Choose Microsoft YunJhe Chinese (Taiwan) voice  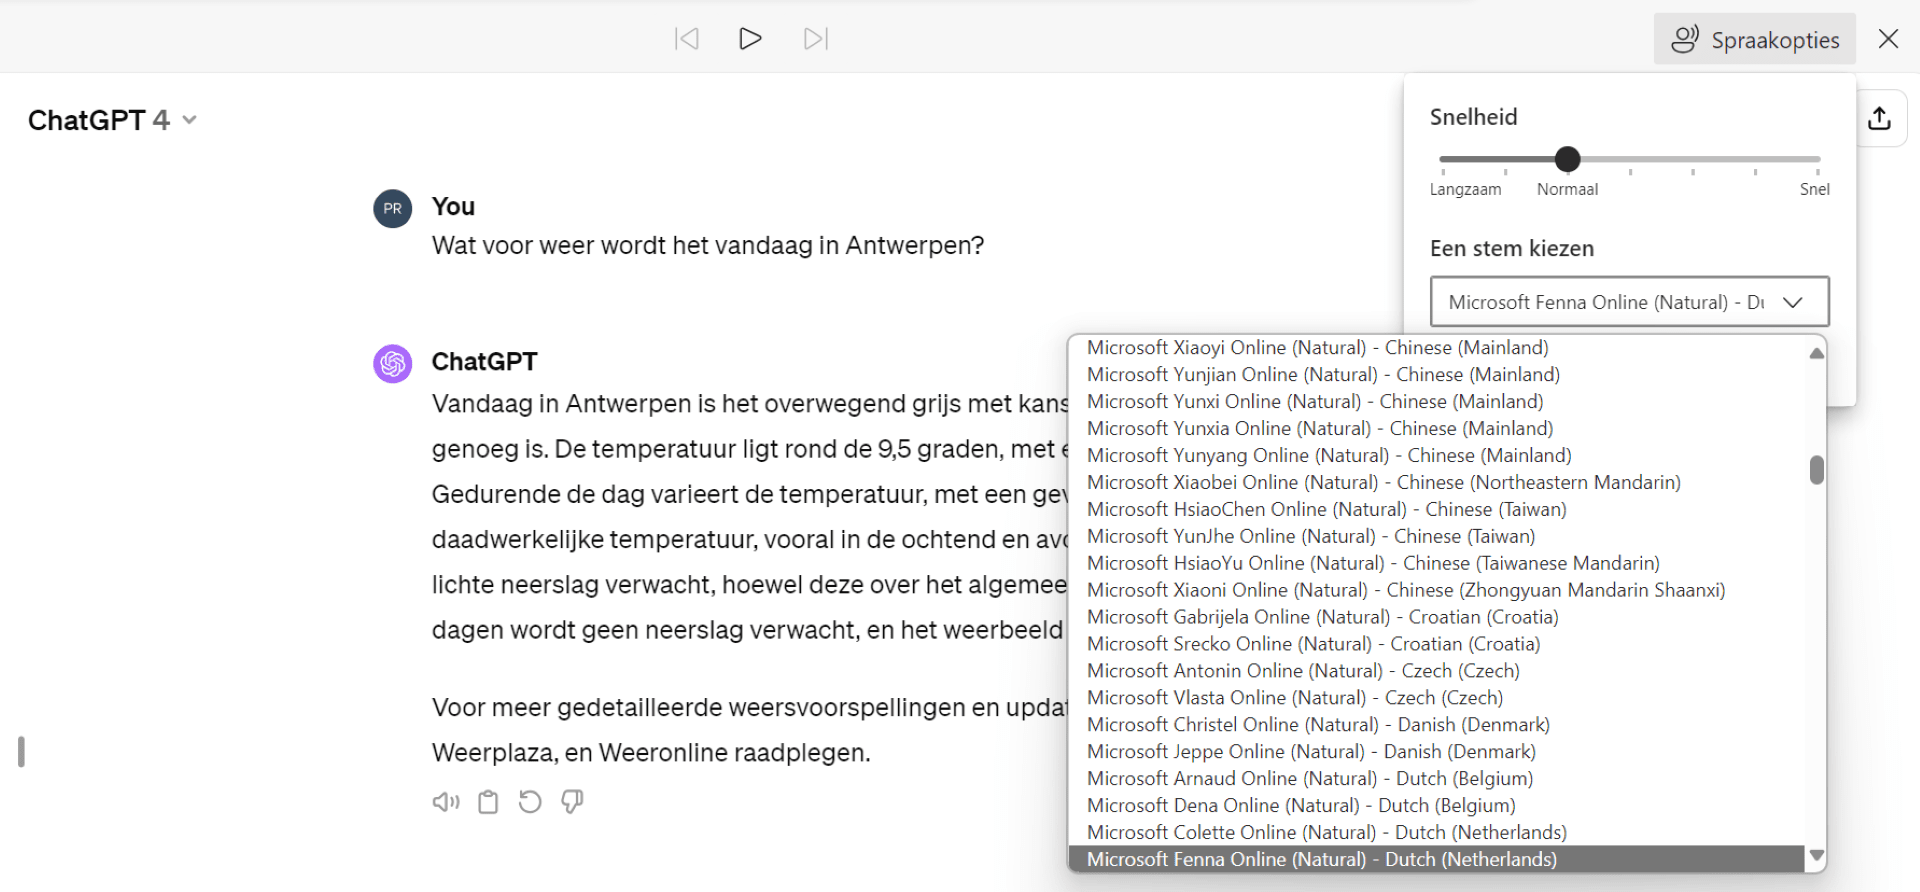coord(1437,537)
